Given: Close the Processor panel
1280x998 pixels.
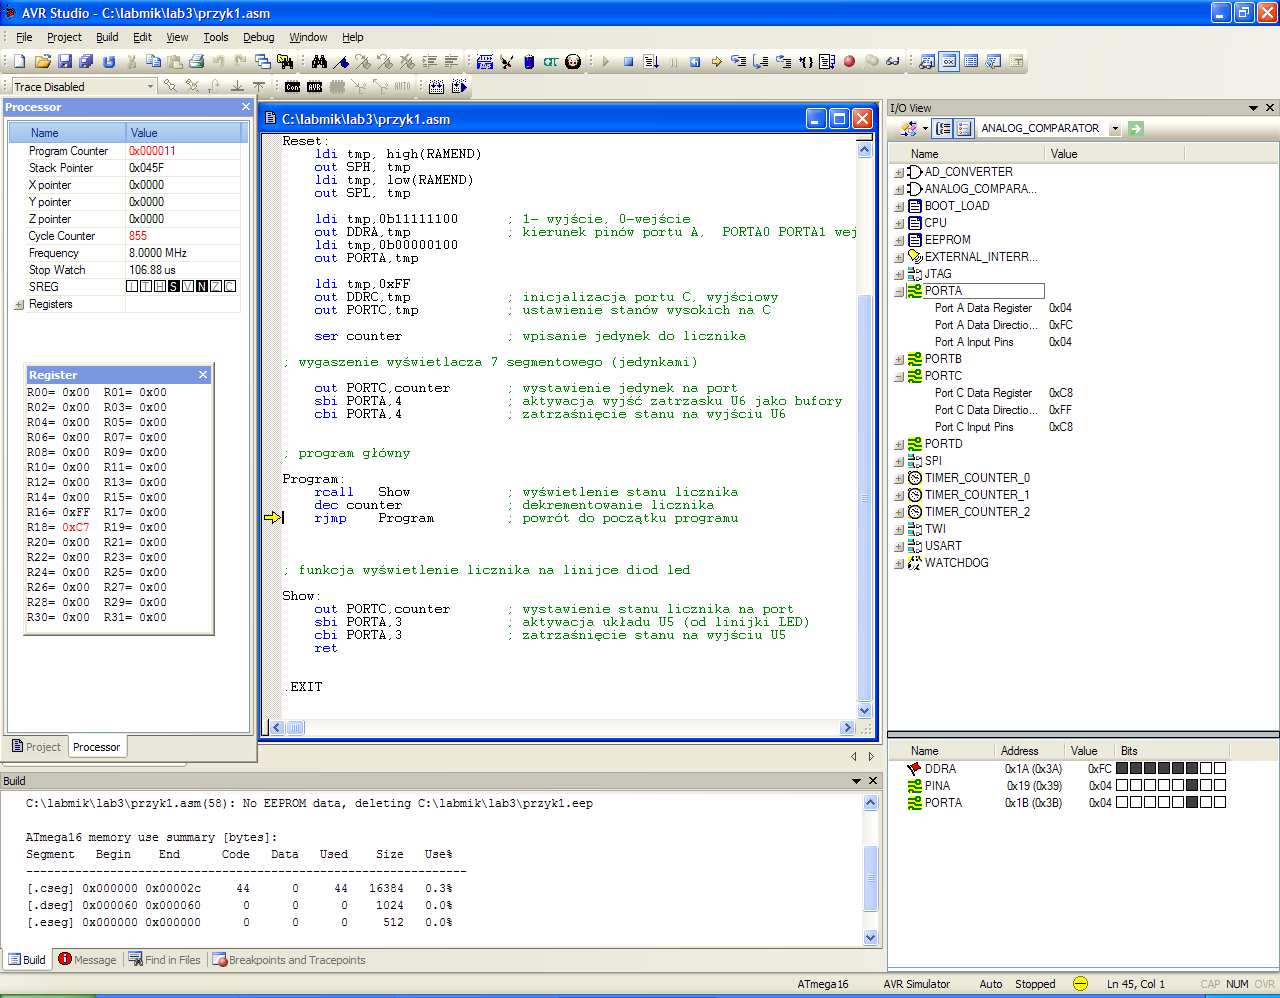Looking at the screenshot, I should (x=246, y=107).
